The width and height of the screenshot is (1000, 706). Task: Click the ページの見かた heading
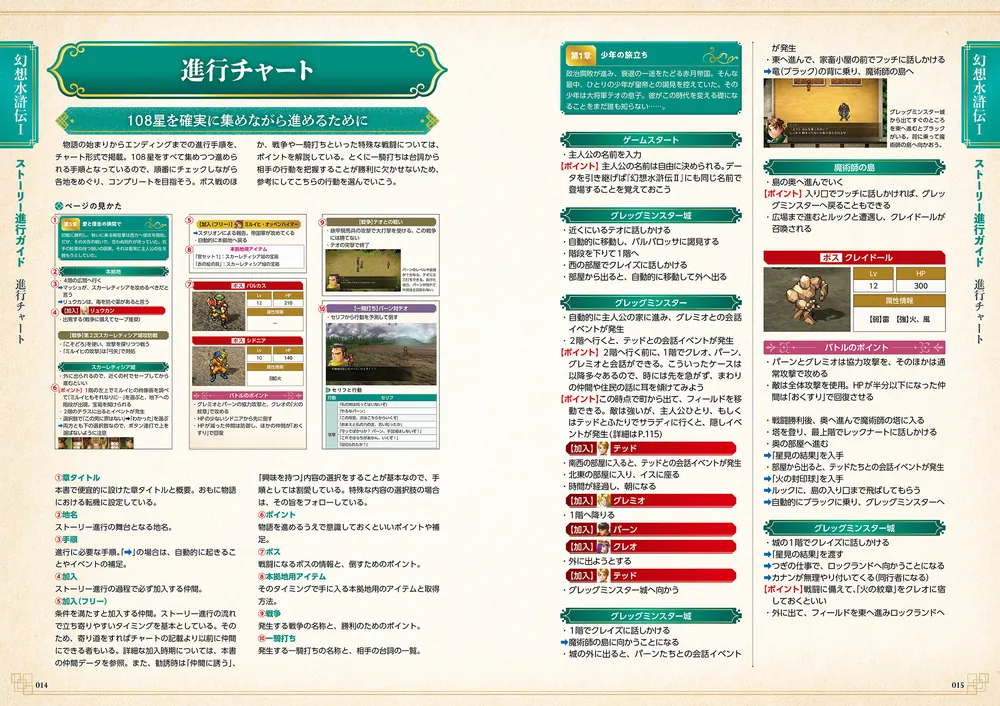click(88, 206)
